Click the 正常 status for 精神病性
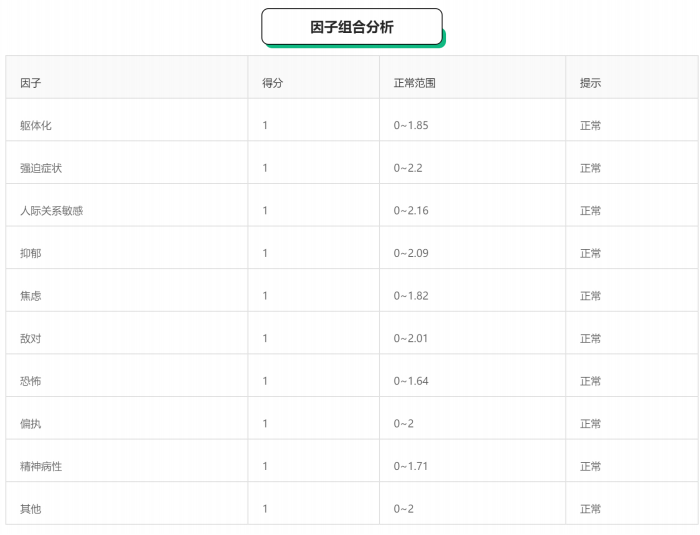The image size is (700, 535). (590, 467)
